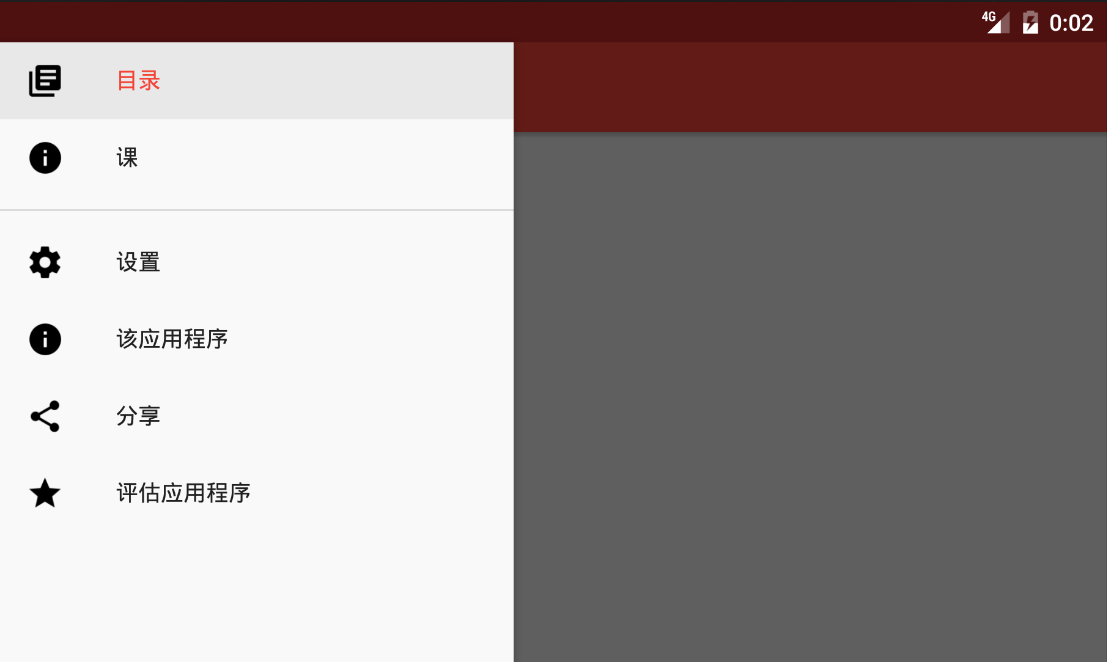Tap the dark red app bar behind drawer

810,87
